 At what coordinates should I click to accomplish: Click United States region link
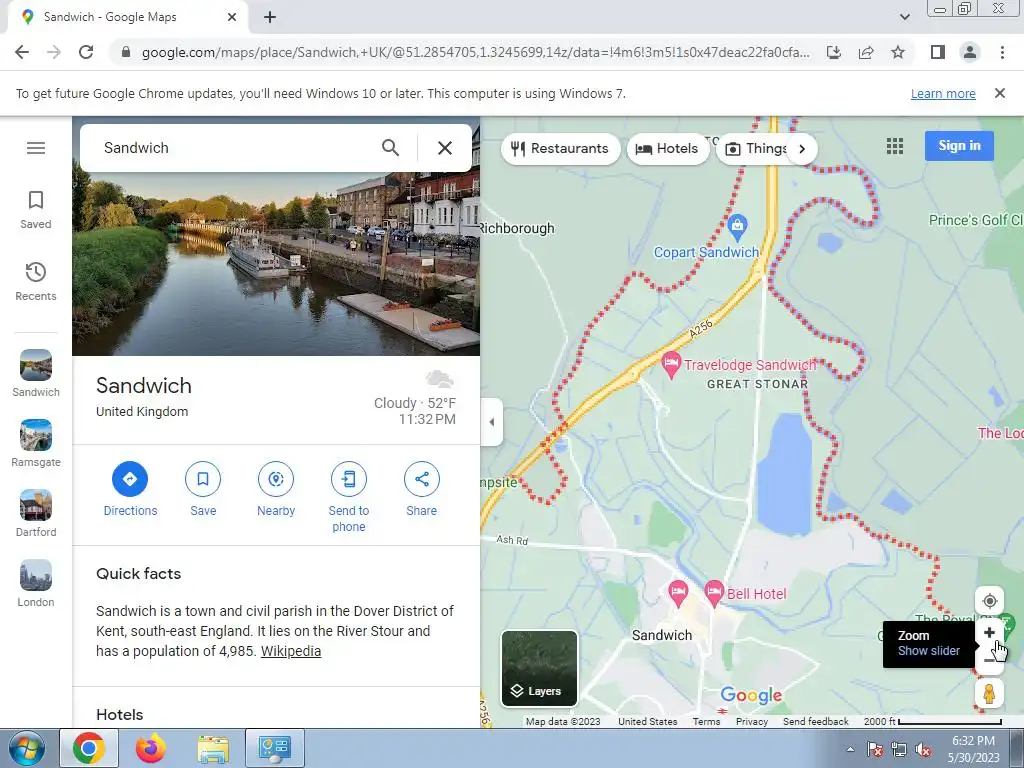pos(647,722)
